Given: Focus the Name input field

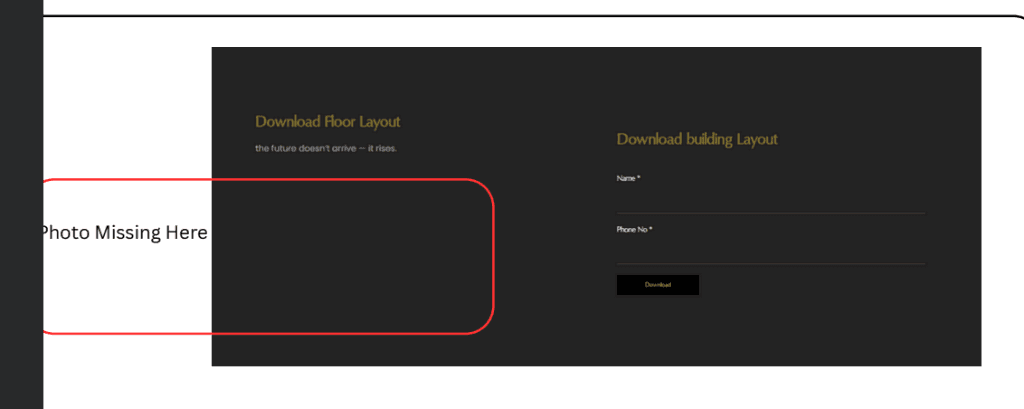Looking at the screenshot, I should coord(770,200).
